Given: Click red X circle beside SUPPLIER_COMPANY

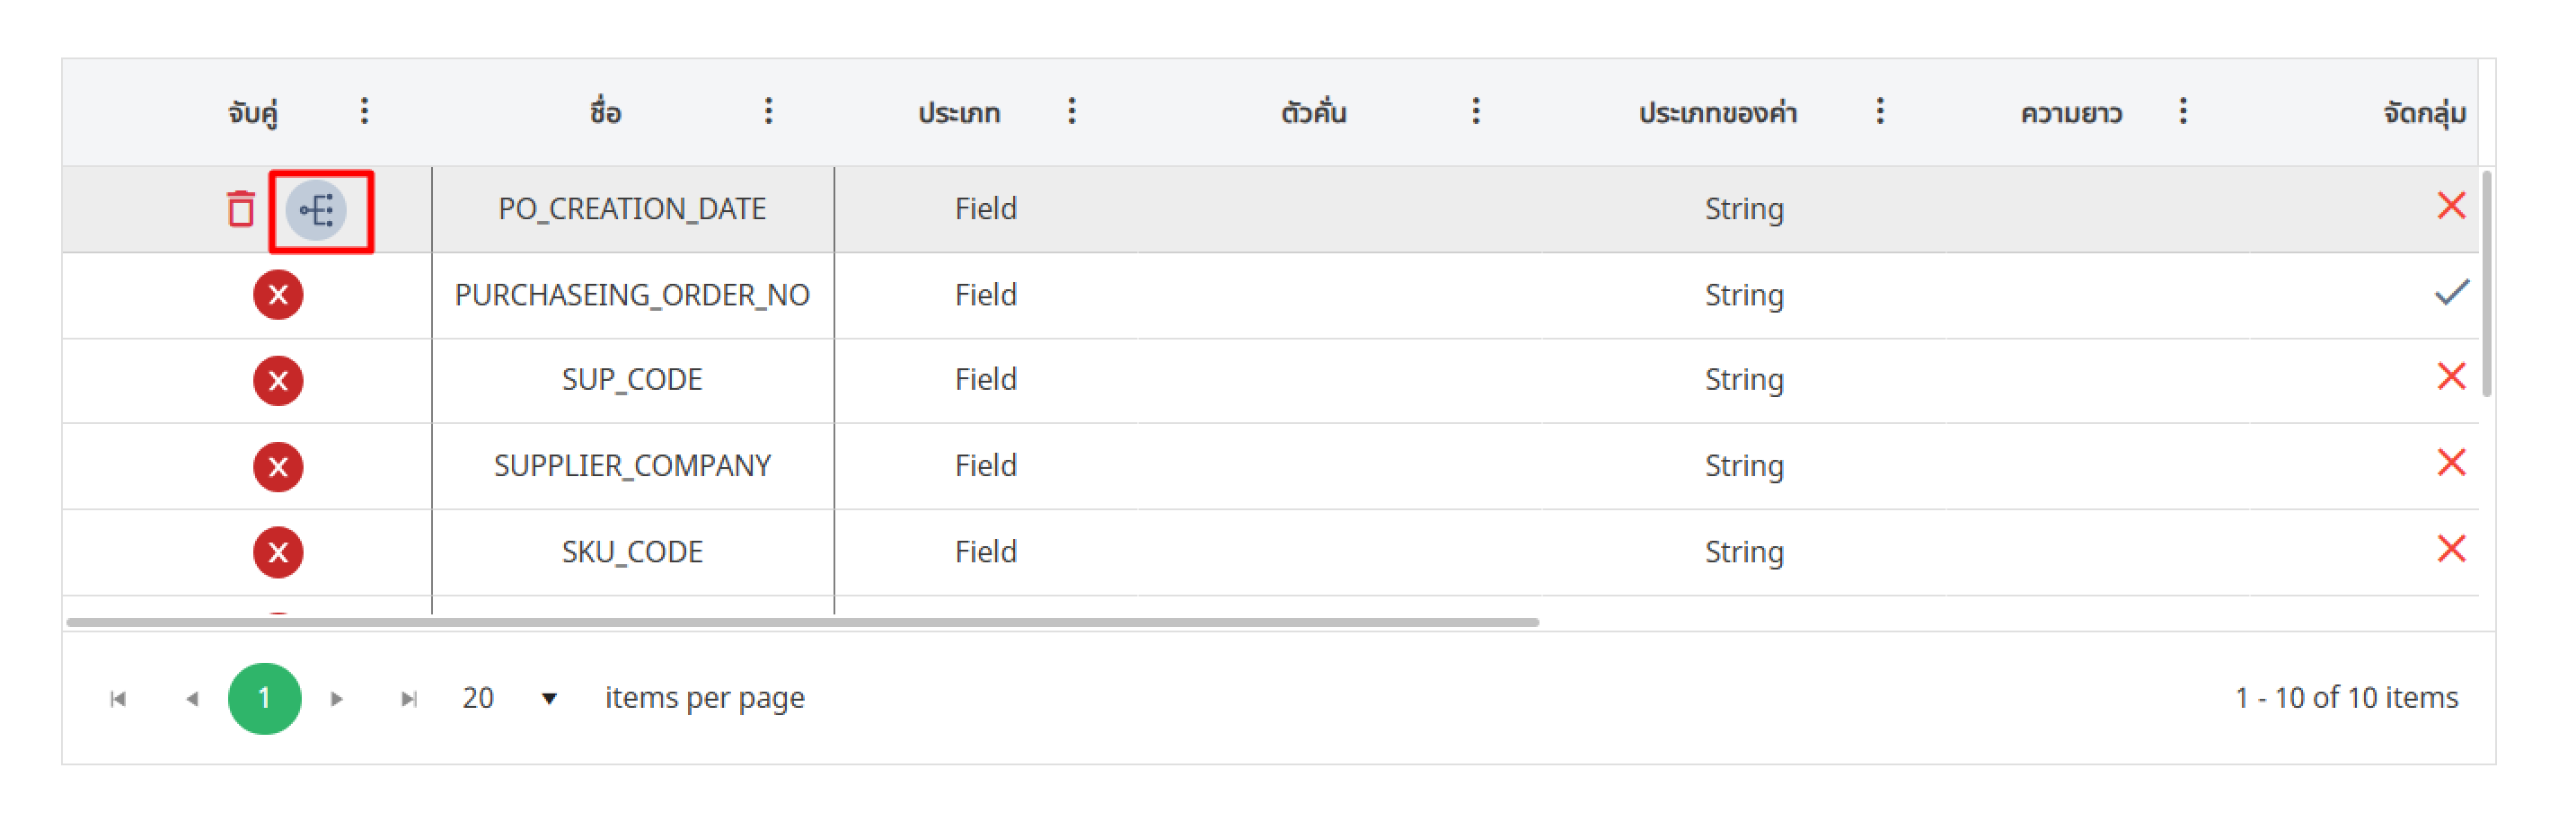Looking at the screenshot, I should (278, 466).
